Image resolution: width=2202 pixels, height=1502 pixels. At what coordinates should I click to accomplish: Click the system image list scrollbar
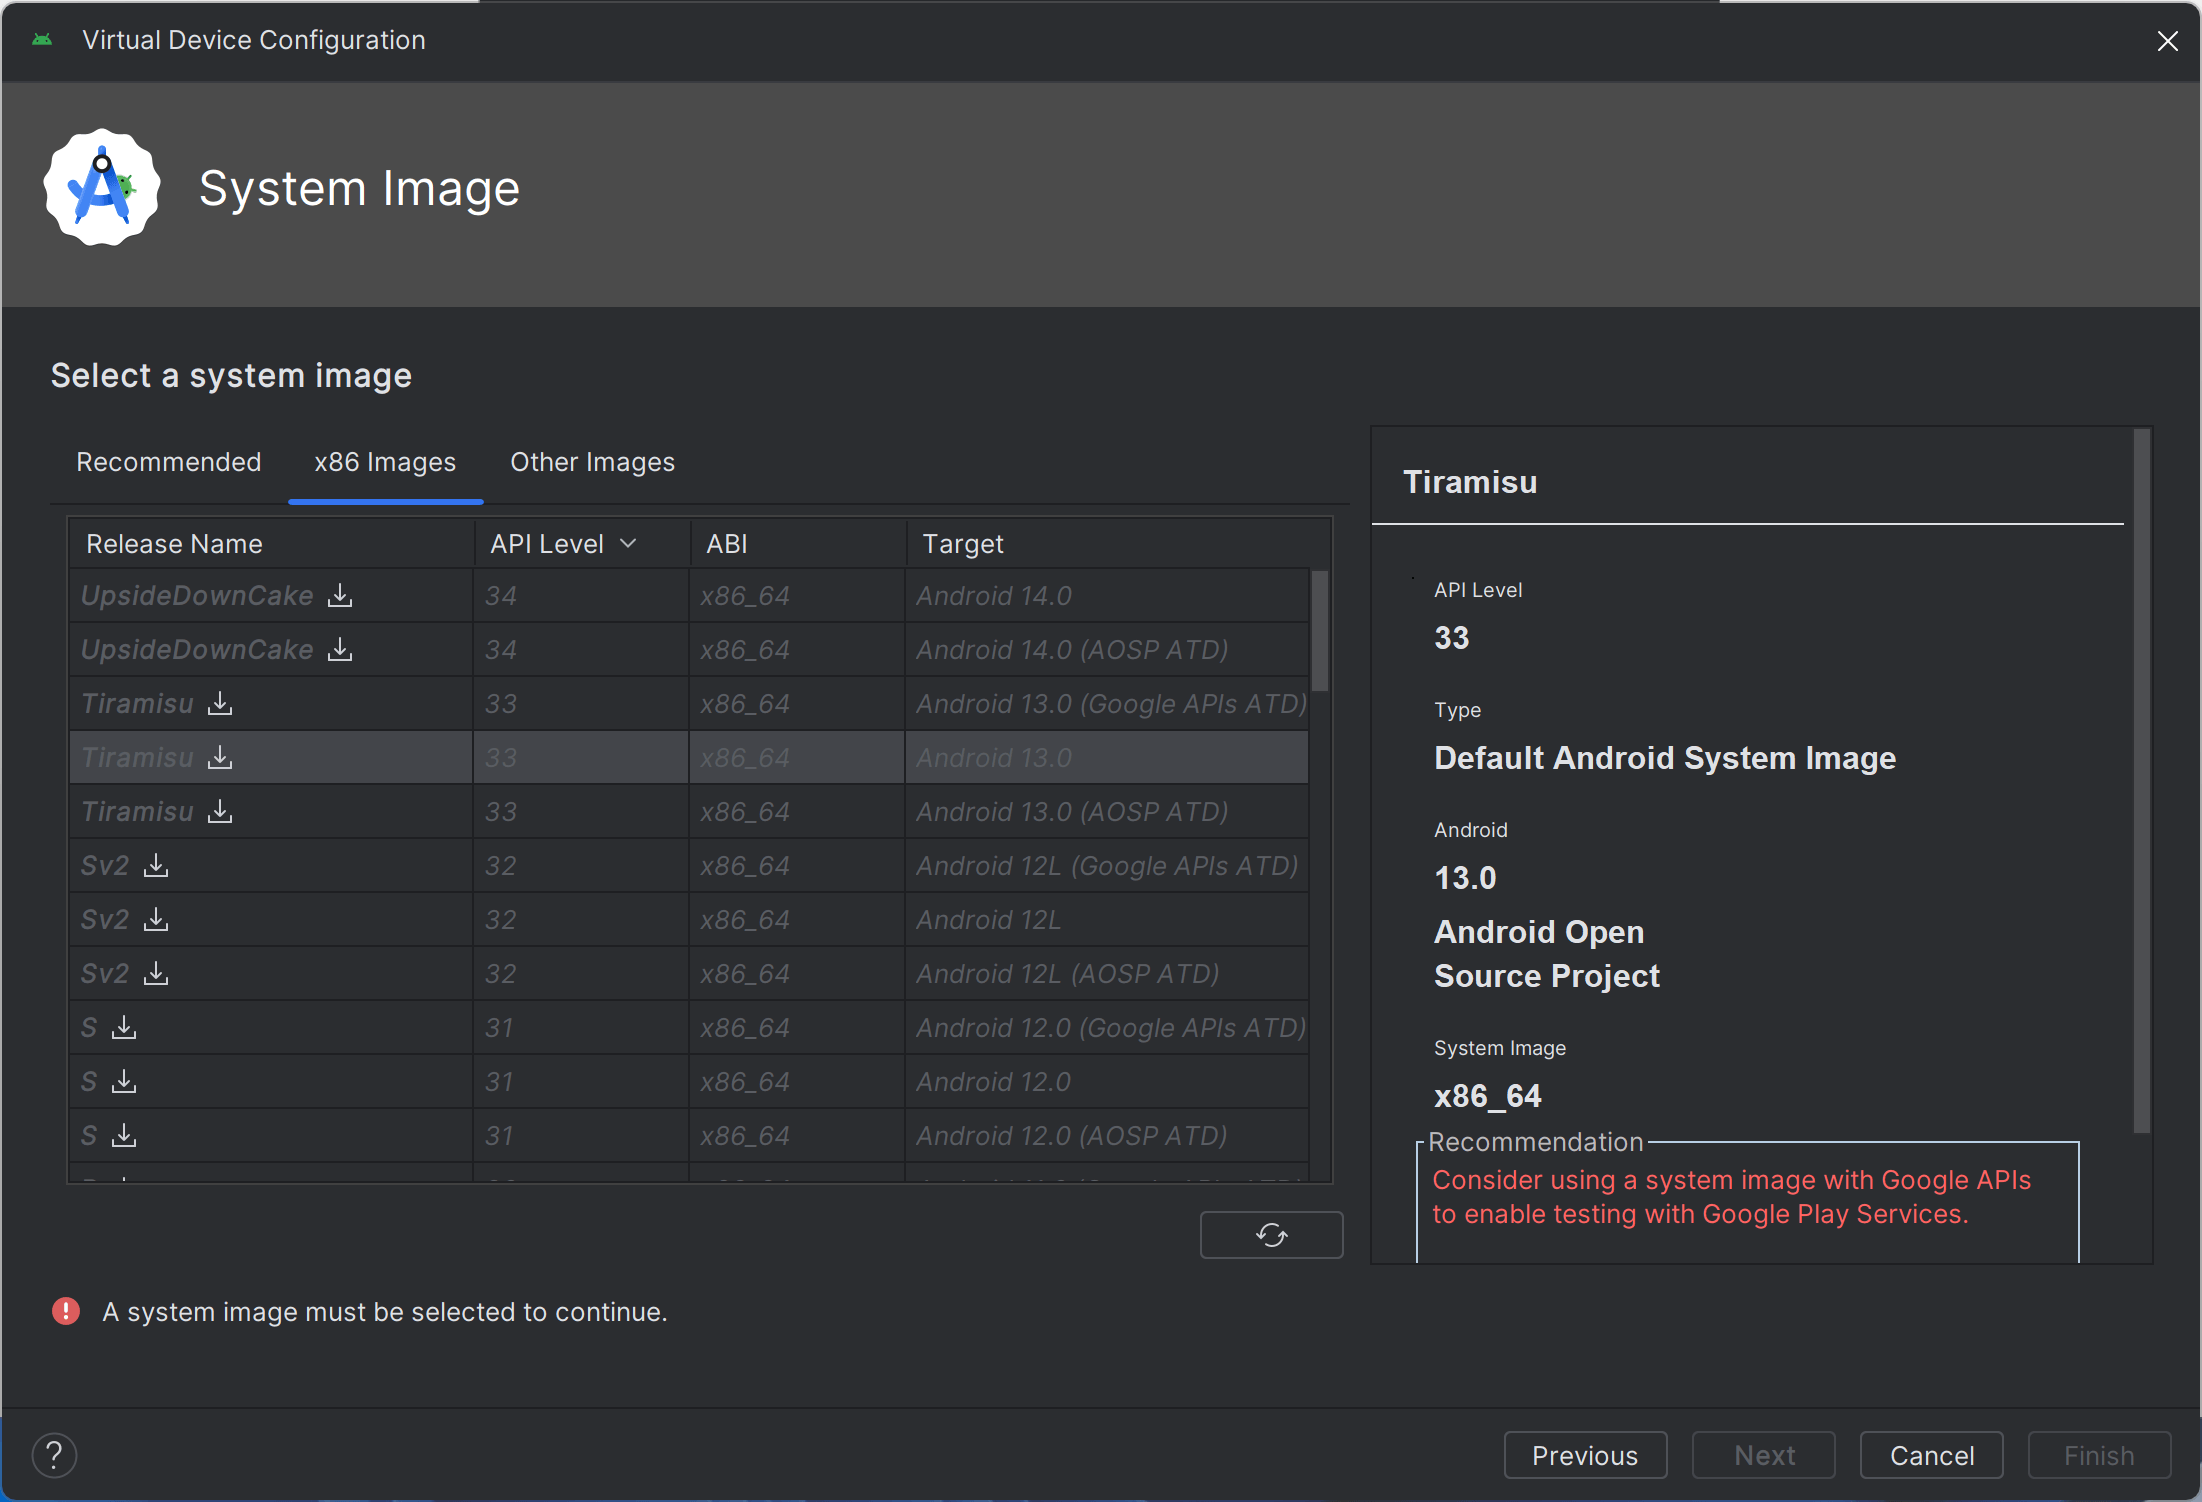1320,632
